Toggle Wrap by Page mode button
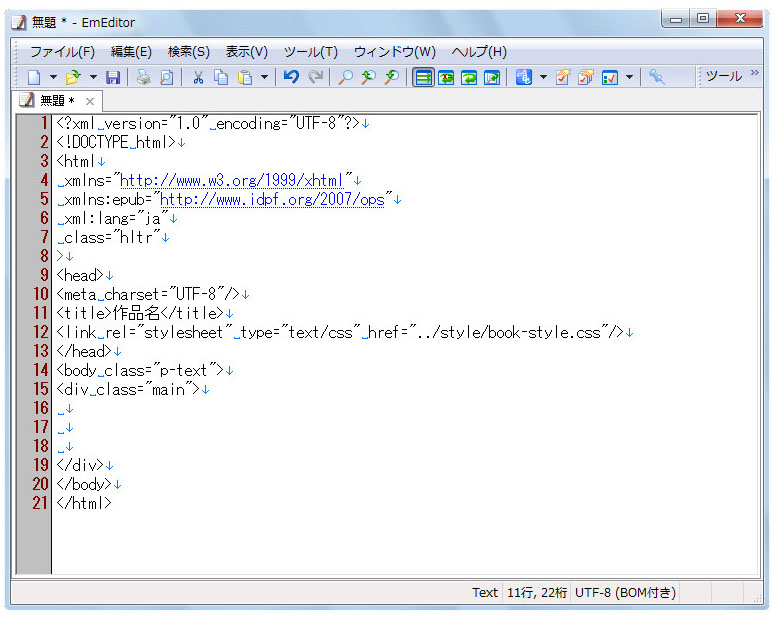This screenshot has width=776, height=619. point(492,78)
